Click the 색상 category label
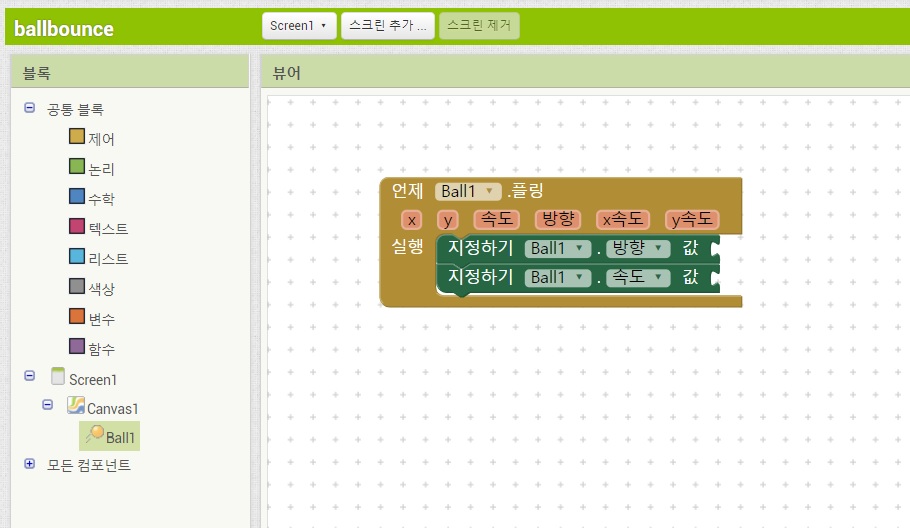 click(x=102, y=289)
